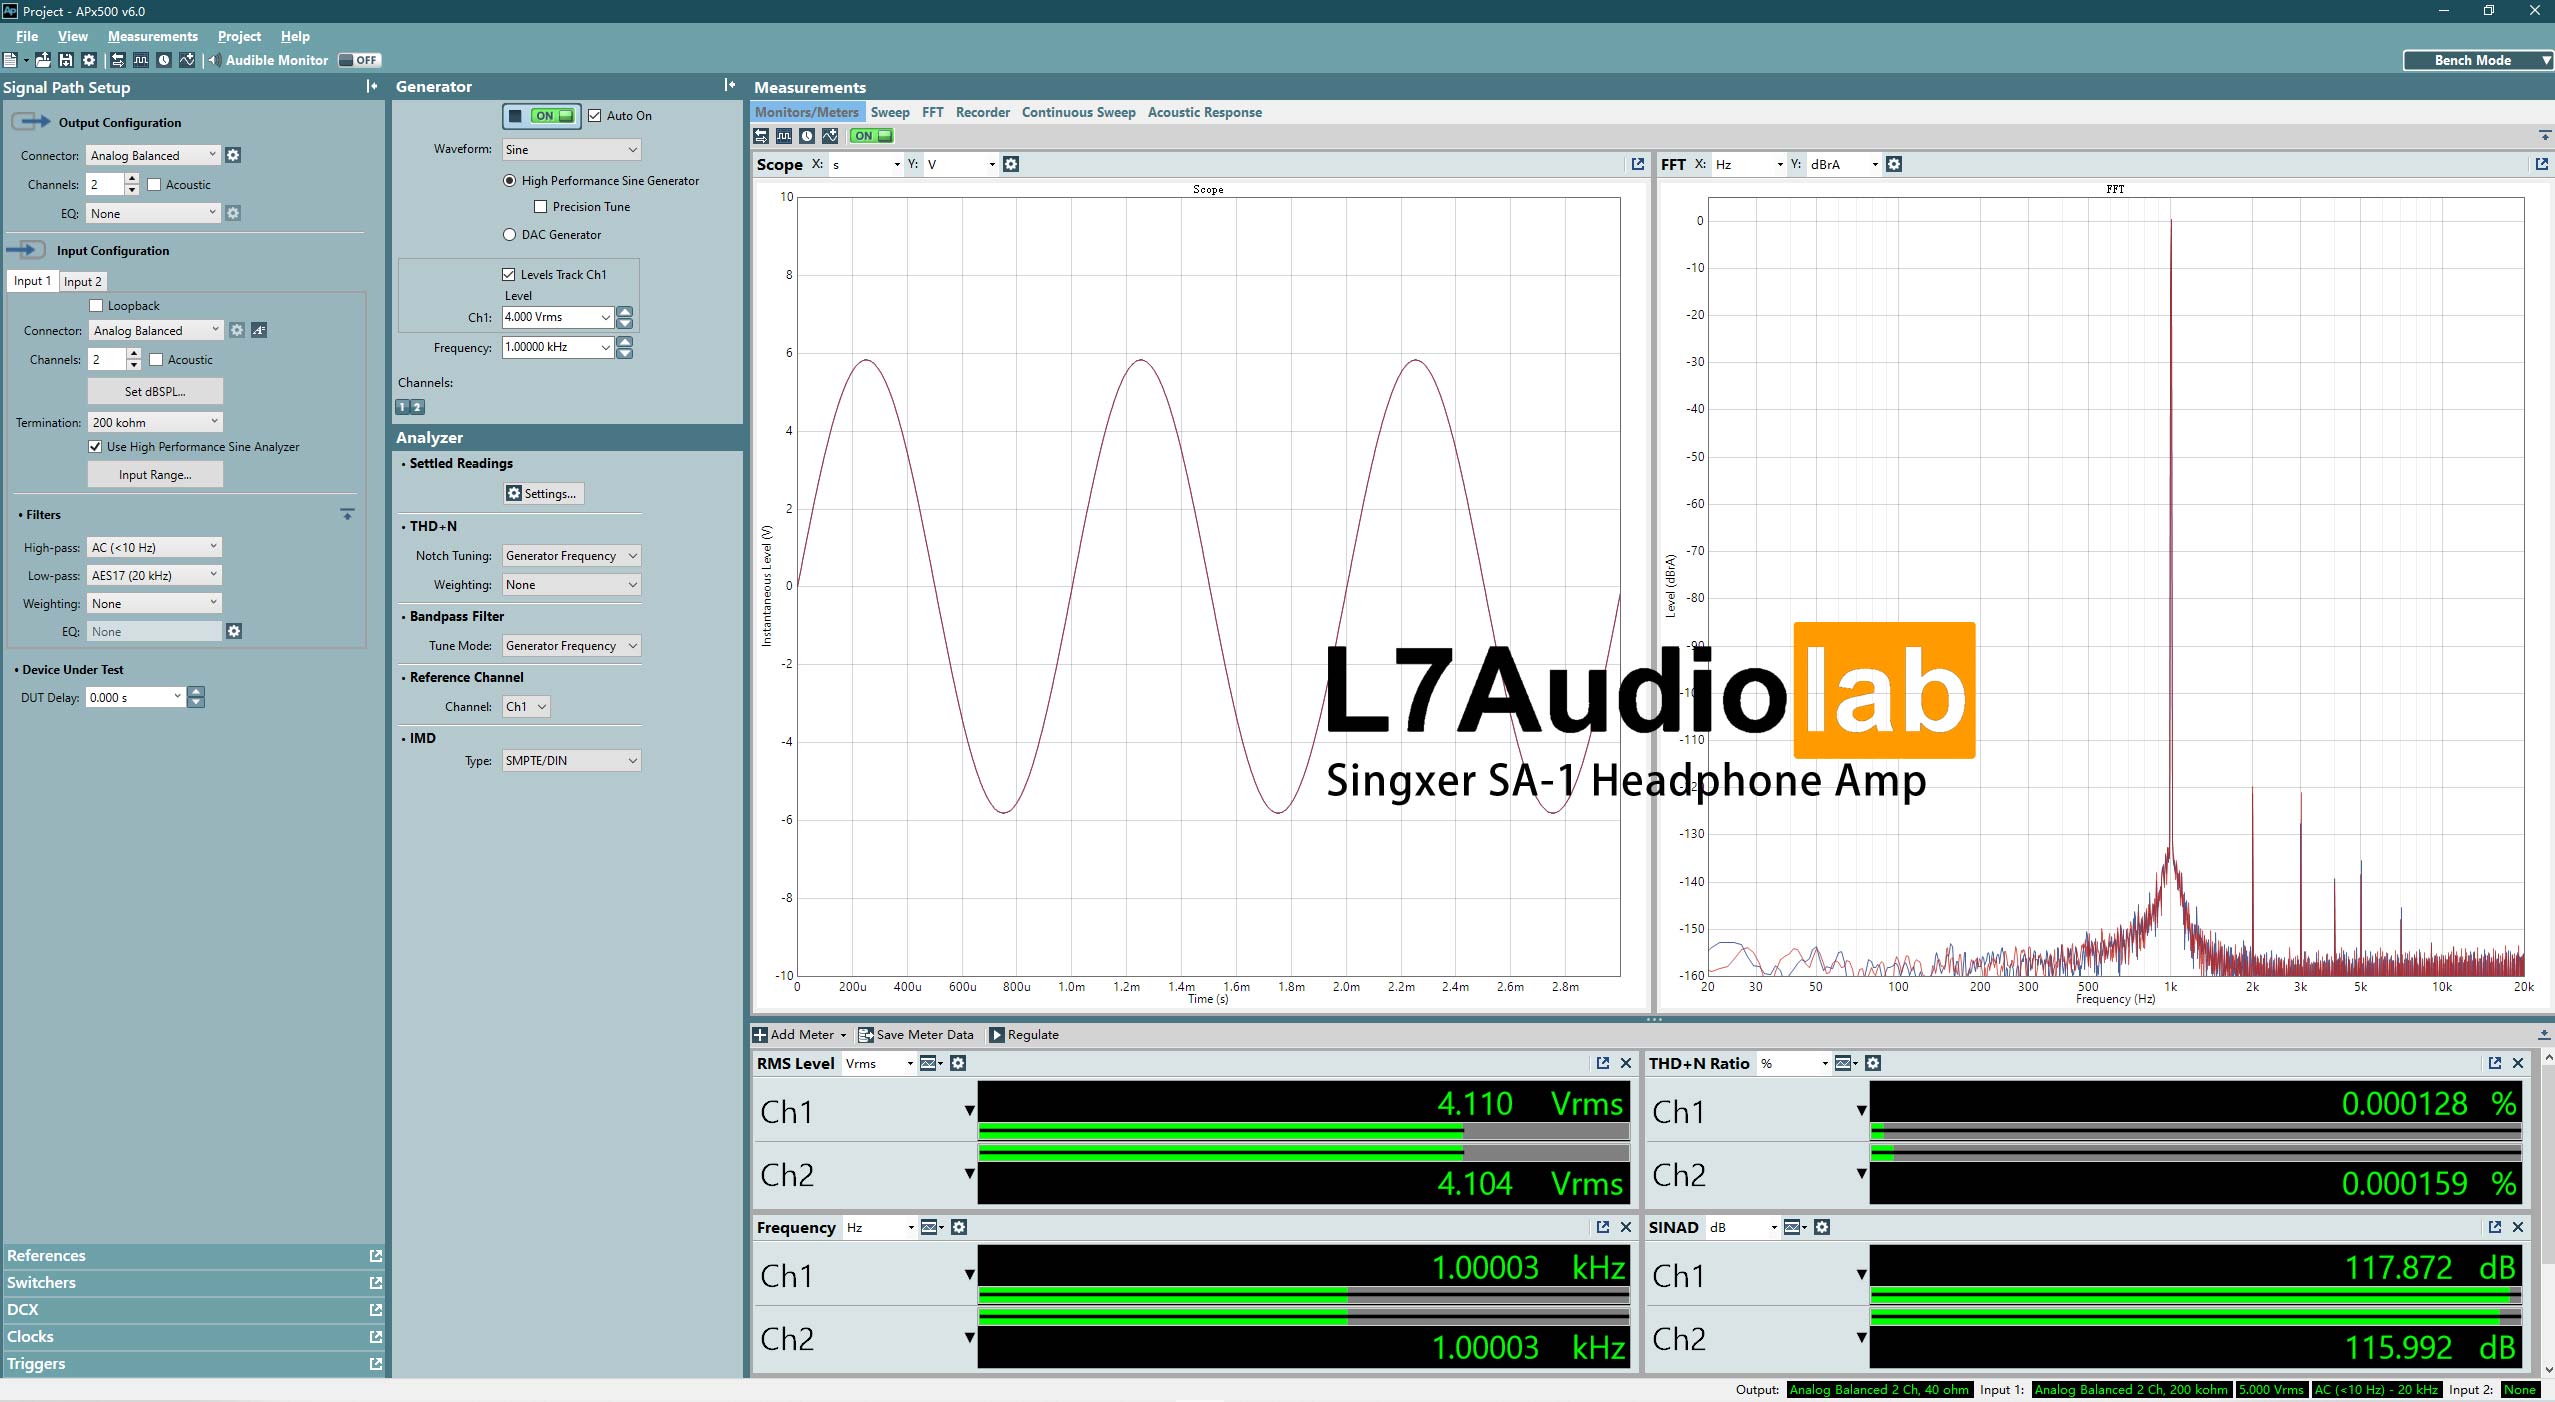The image size is (2555, 1402).
Task: Click the FFT graph settings gear icon
Action: pos(1894,164)
